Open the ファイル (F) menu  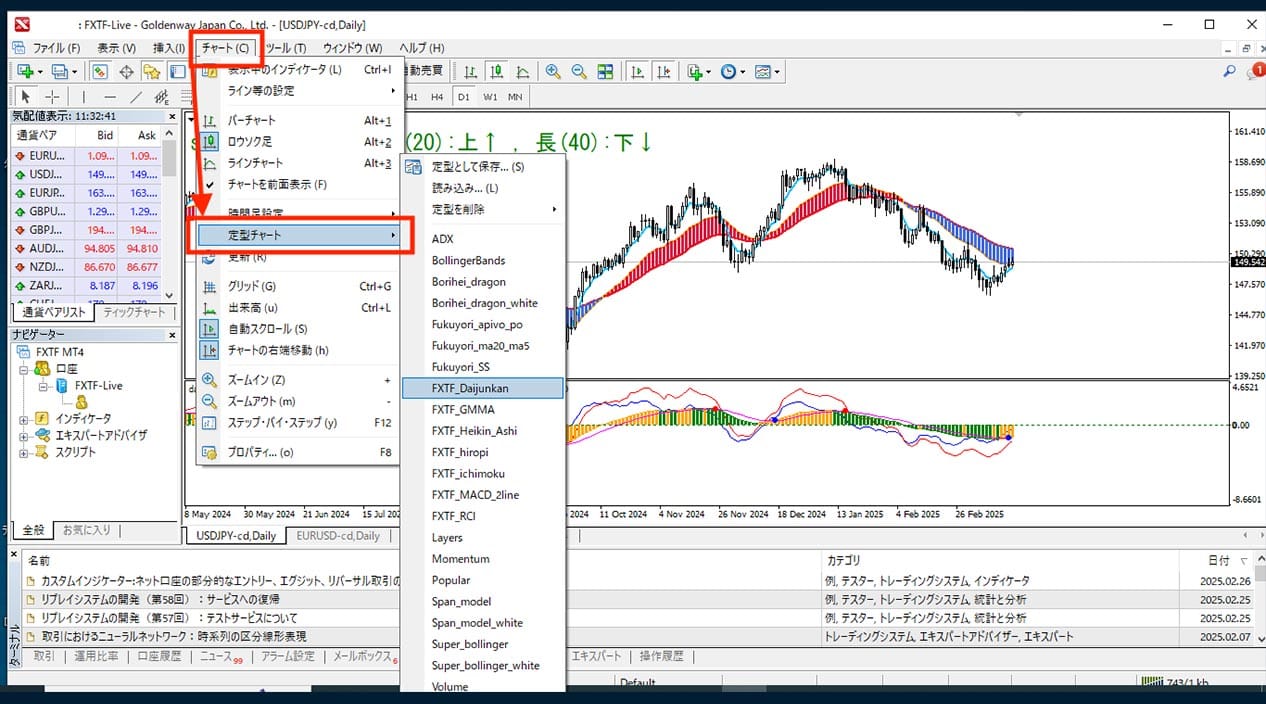pyautogui.click(x=55, y=48)
